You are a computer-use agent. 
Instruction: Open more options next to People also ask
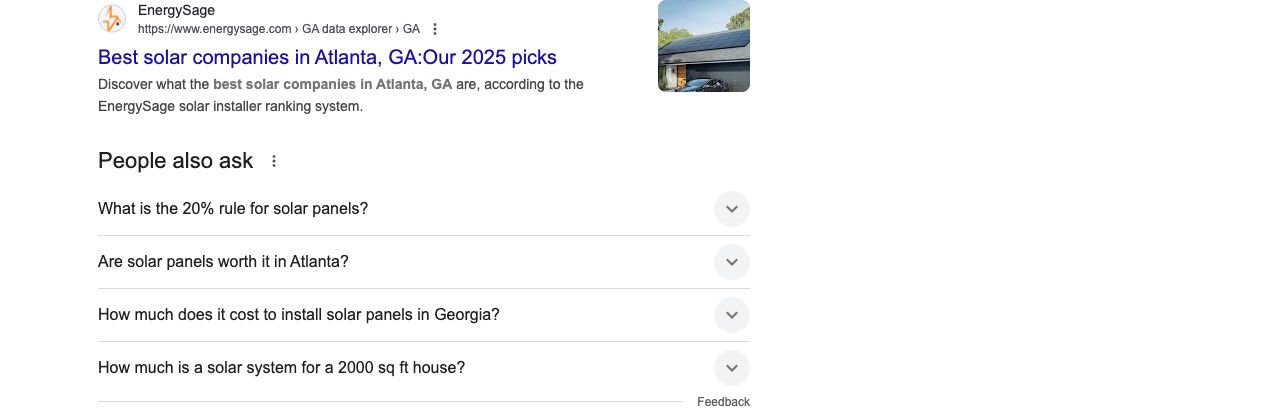point(274,161)
